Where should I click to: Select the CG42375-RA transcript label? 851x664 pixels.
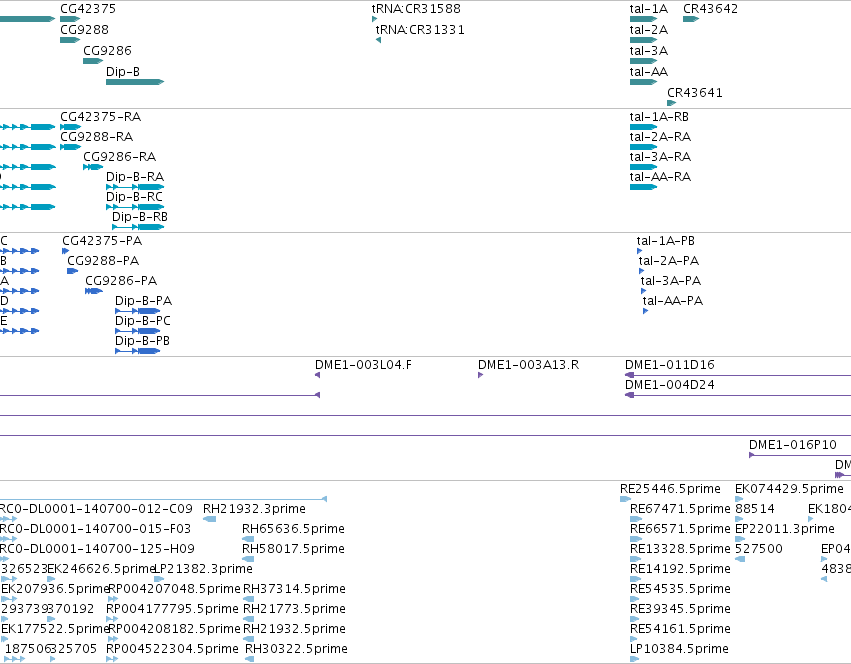tap(100, 117)
